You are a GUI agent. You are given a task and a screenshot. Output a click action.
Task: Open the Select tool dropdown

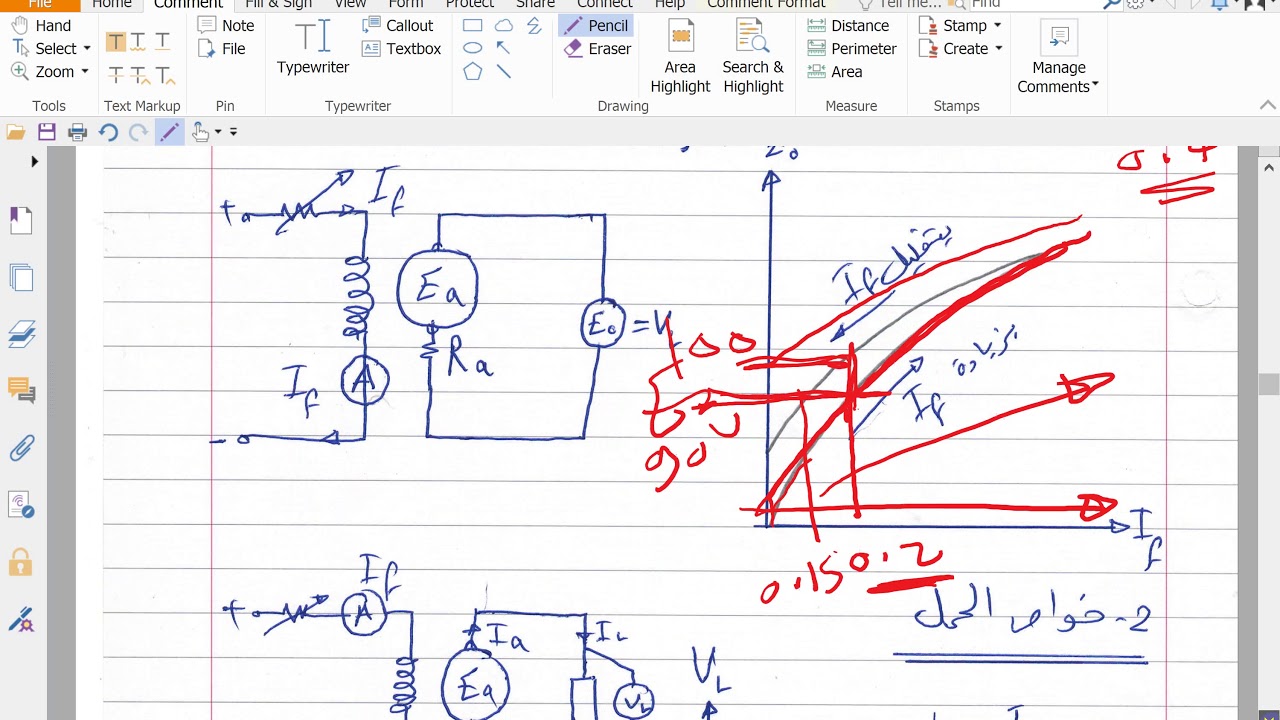[87, 48]
